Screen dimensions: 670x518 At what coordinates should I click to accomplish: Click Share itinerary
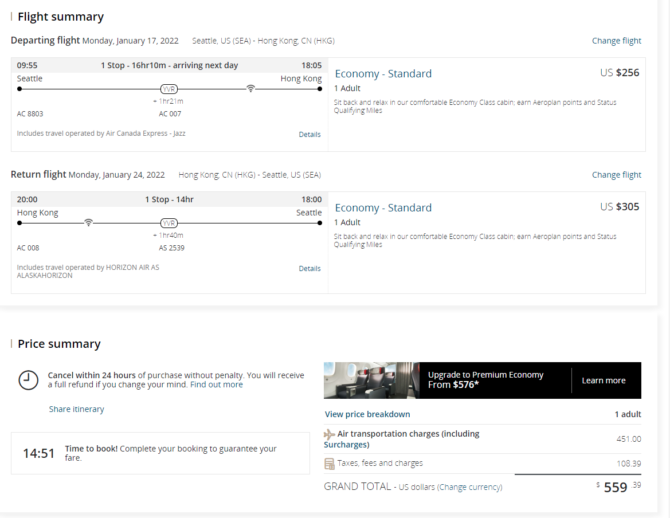(x=76, y=409)
